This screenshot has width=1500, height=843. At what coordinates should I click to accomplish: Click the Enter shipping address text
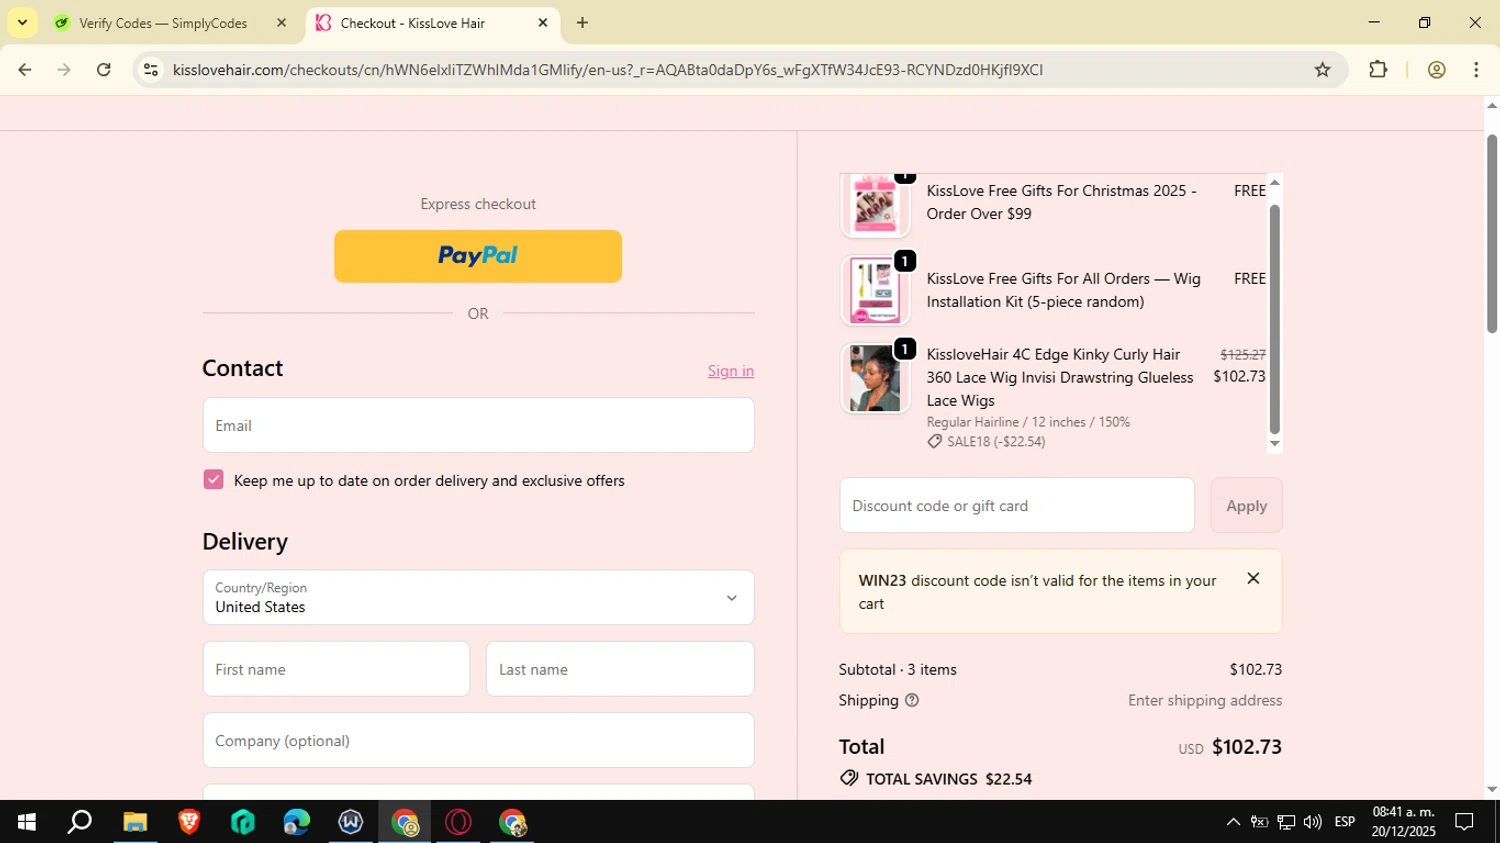pos(1205,700)
